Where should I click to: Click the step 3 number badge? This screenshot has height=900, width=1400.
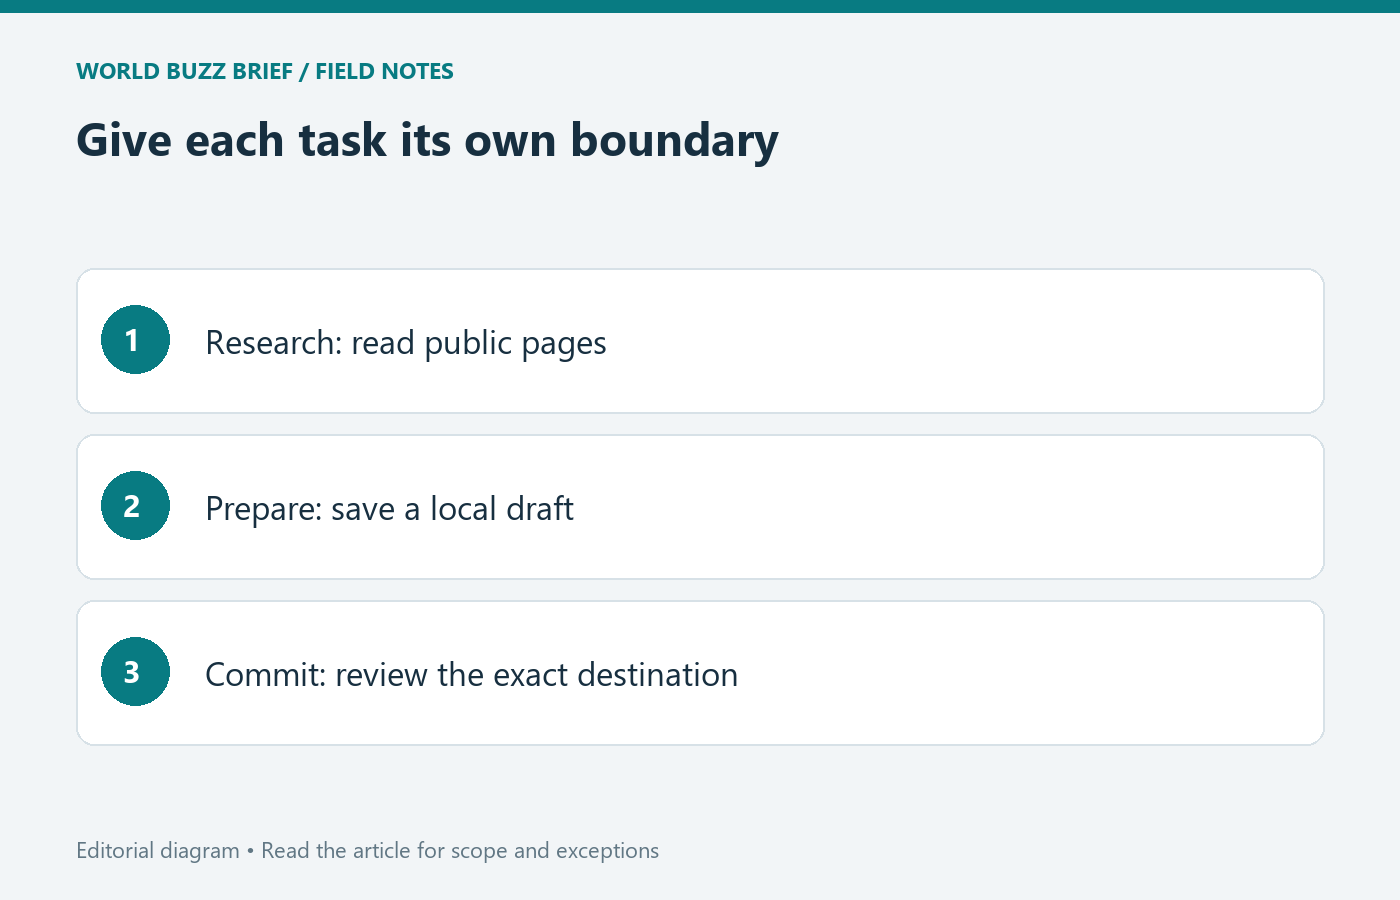tap(135, 672)
